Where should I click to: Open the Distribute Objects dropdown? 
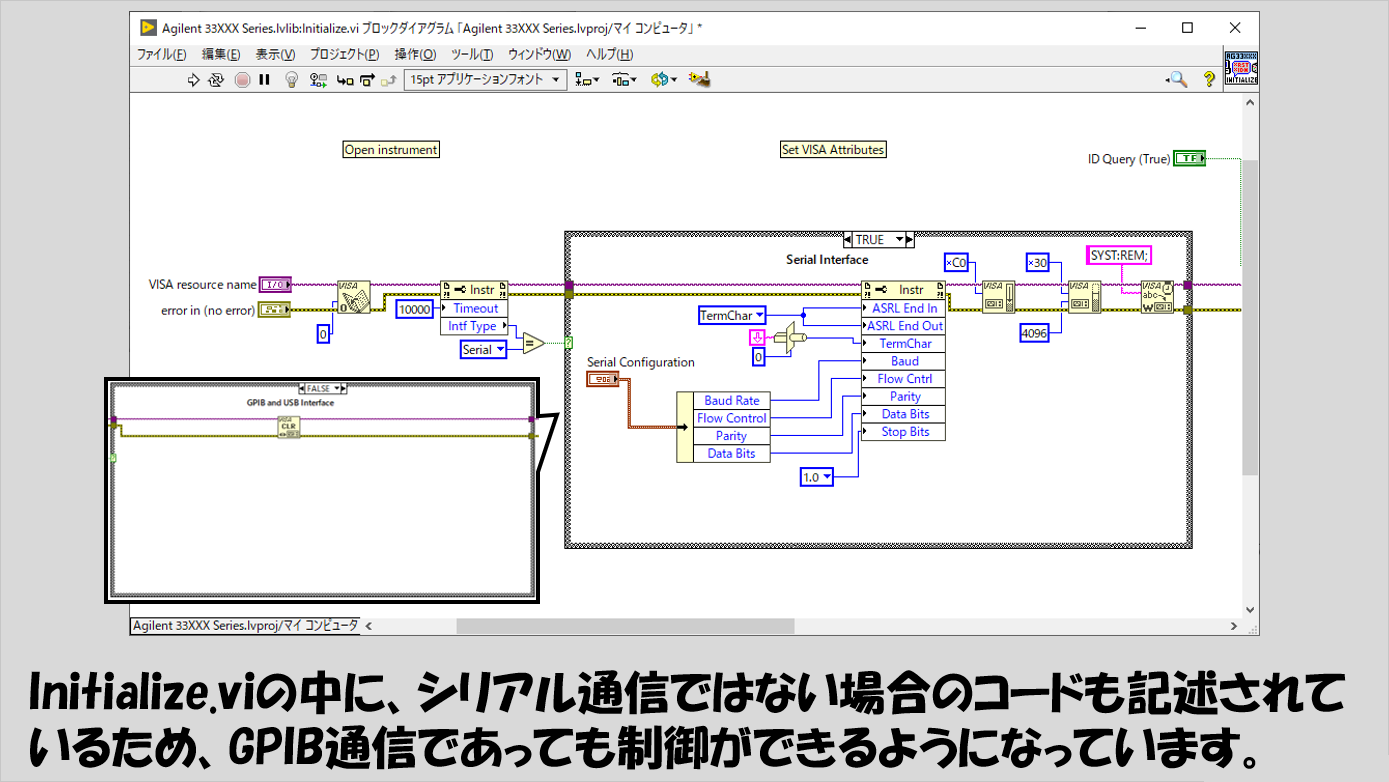click(x=624, y=80)
